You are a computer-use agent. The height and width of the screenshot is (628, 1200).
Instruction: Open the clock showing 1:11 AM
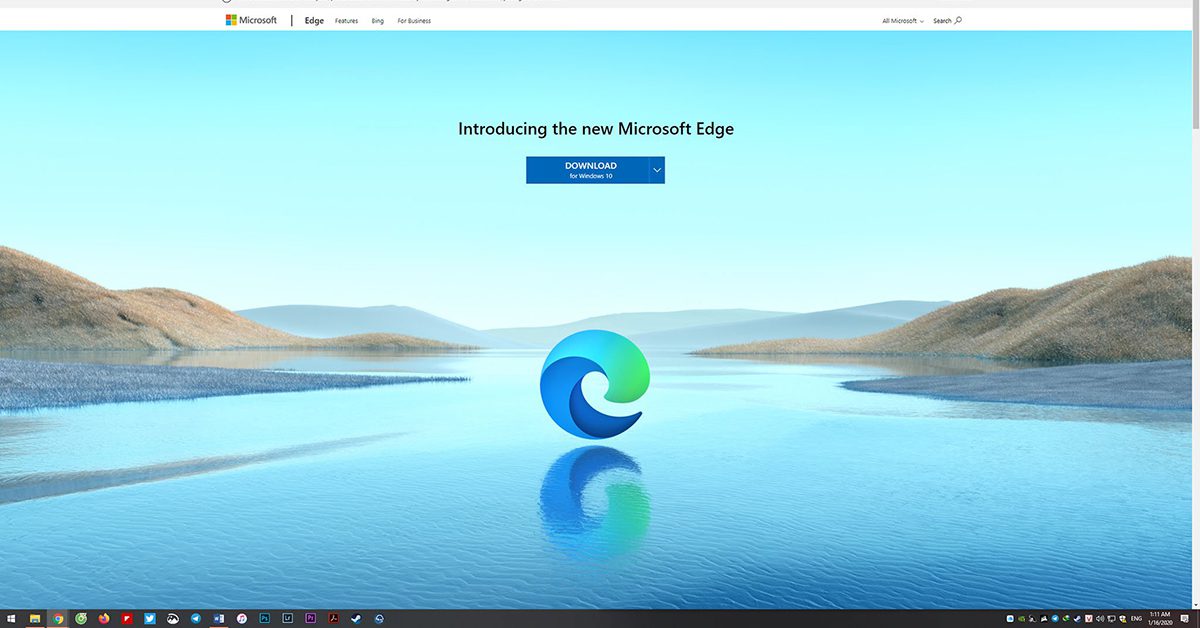1160,619
